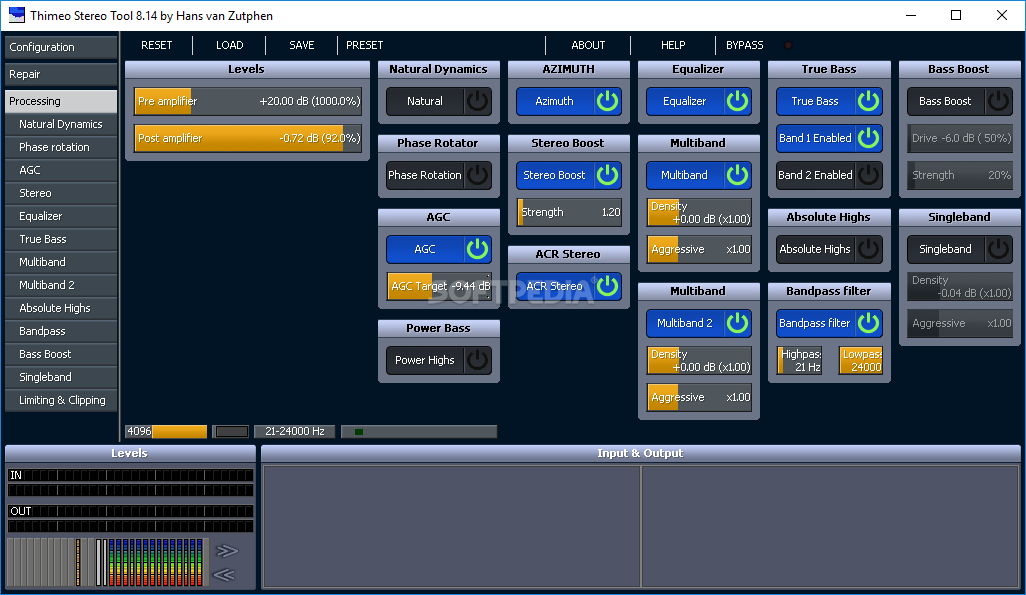
Task: Toggle the Multiband 2 power icon
Action: click(737, 323)
